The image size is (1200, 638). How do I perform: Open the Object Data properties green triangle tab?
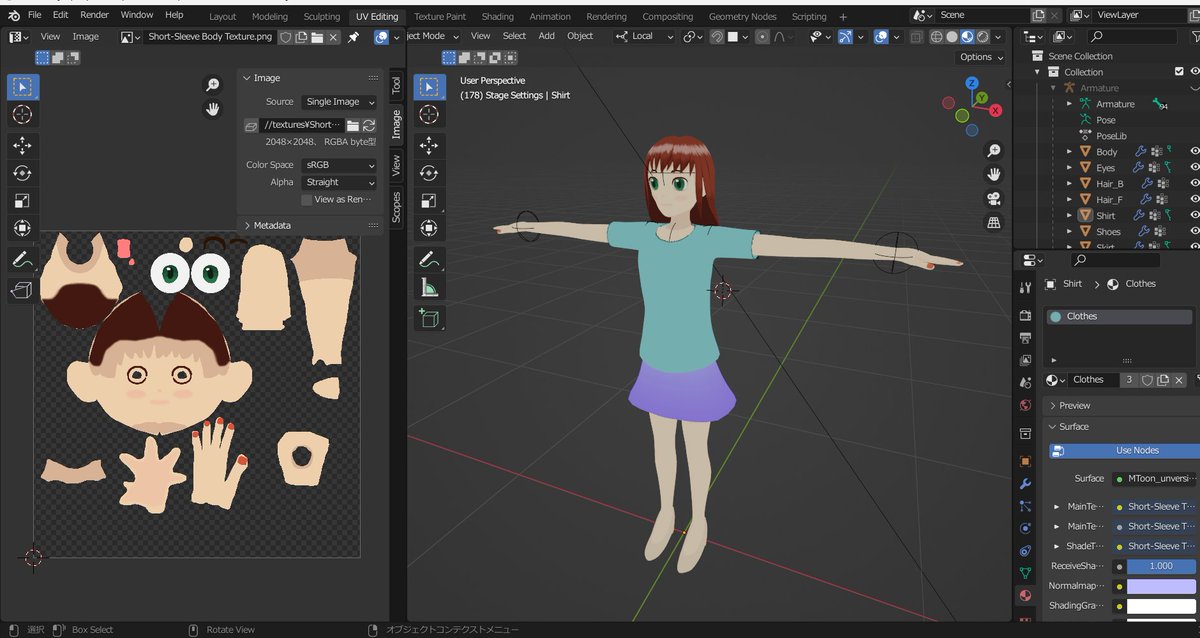pos(1025,573)
